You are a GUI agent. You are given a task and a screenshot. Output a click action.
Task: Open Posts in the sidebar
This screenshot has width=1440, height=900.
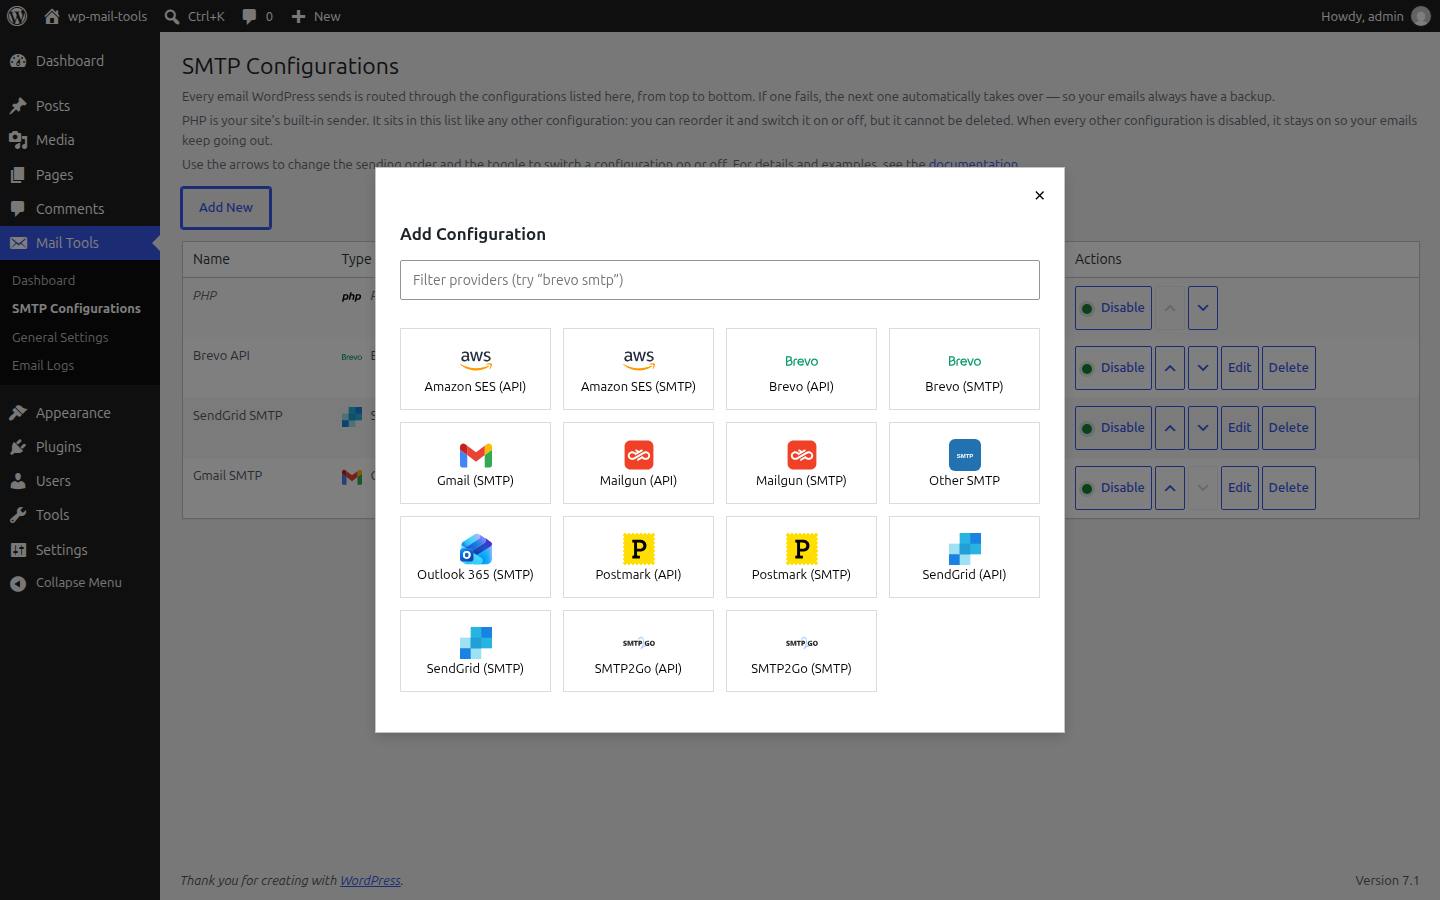(x=80, y=106)
